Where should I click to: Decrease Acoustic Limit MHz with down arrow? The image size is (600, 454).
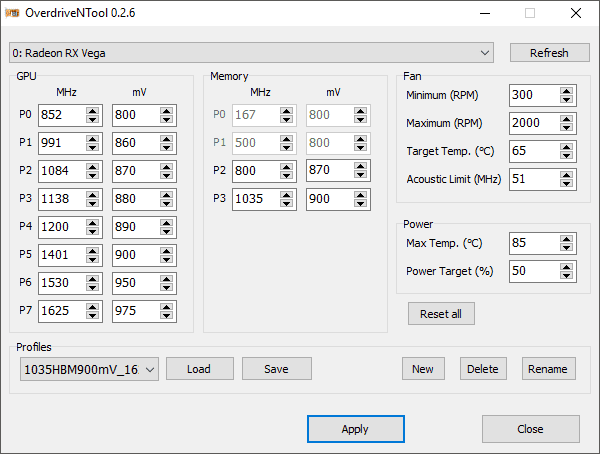click(566, 183)
